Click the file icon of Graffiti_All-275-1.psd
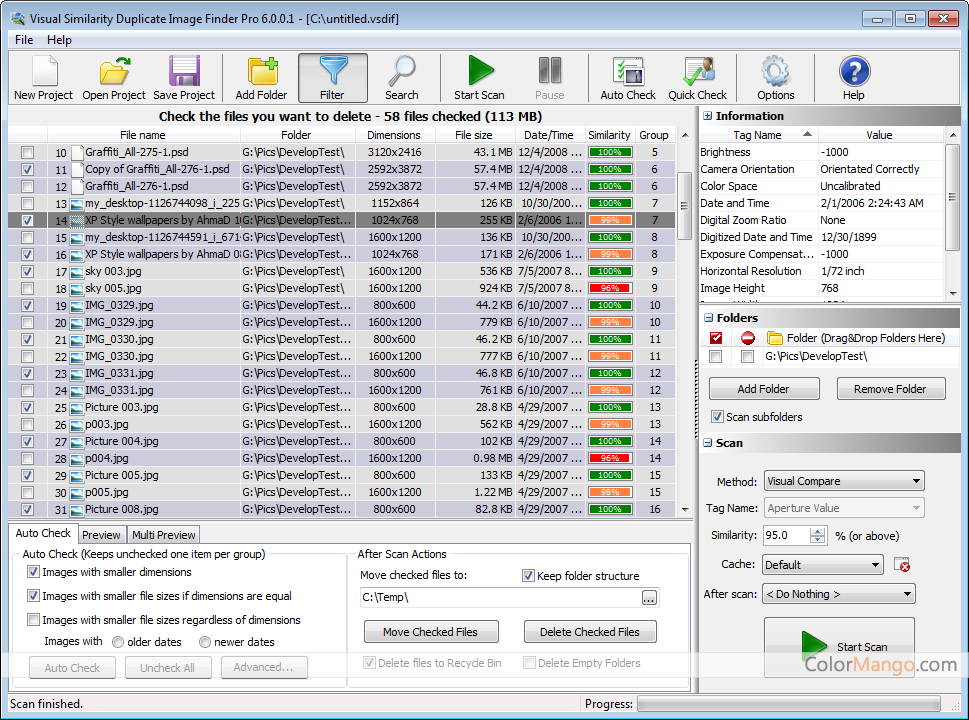The height and width of the screenshot is (720, 969). 77,152
